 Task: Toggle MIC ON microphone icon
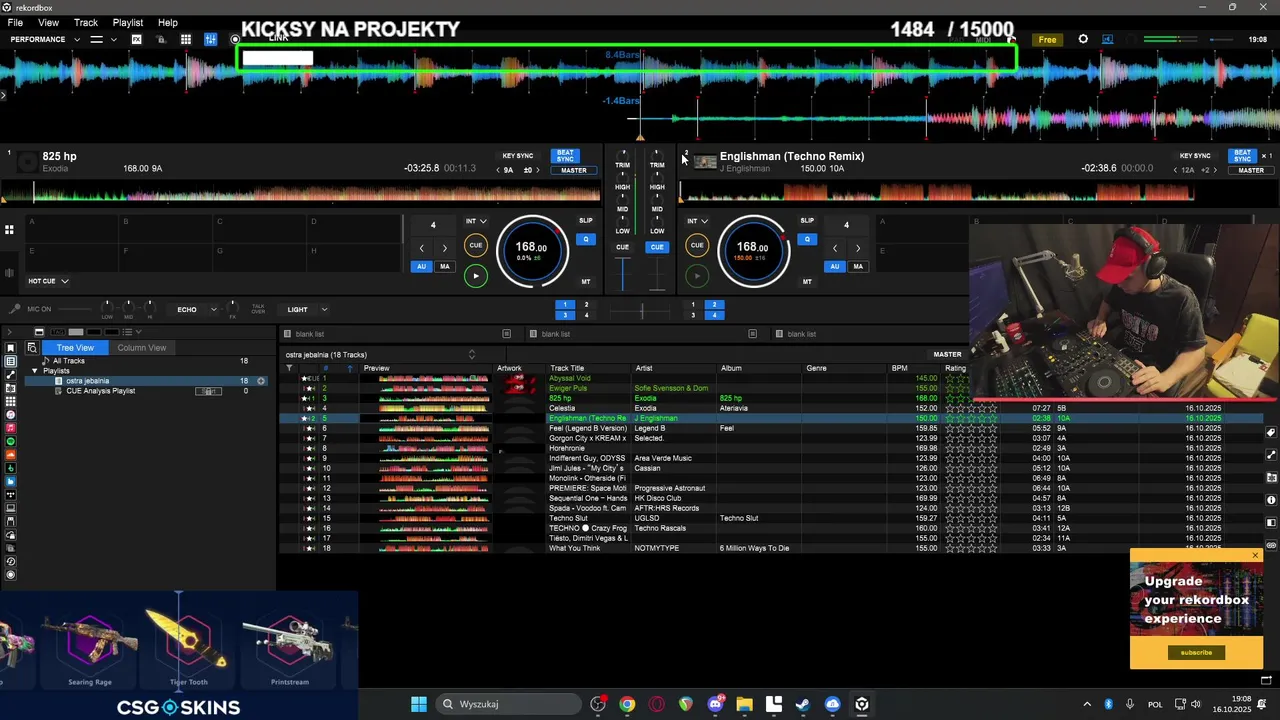[15, 310]
